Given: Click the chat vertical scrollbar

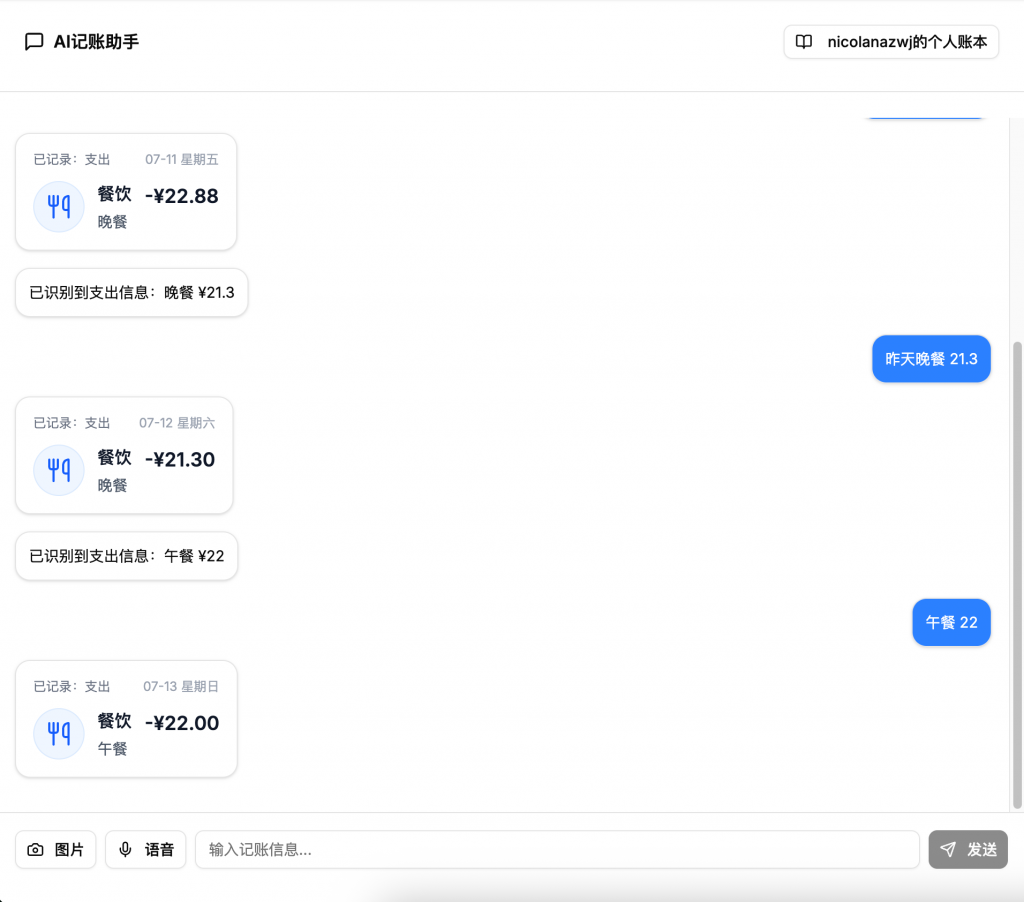Looking at the screenshot, I should pyautogui.click(x=1017, y=570).
